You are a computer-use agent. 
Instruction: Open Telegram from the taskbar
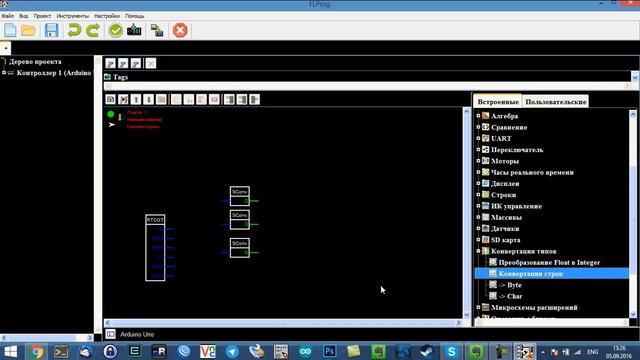coord(232,351)
